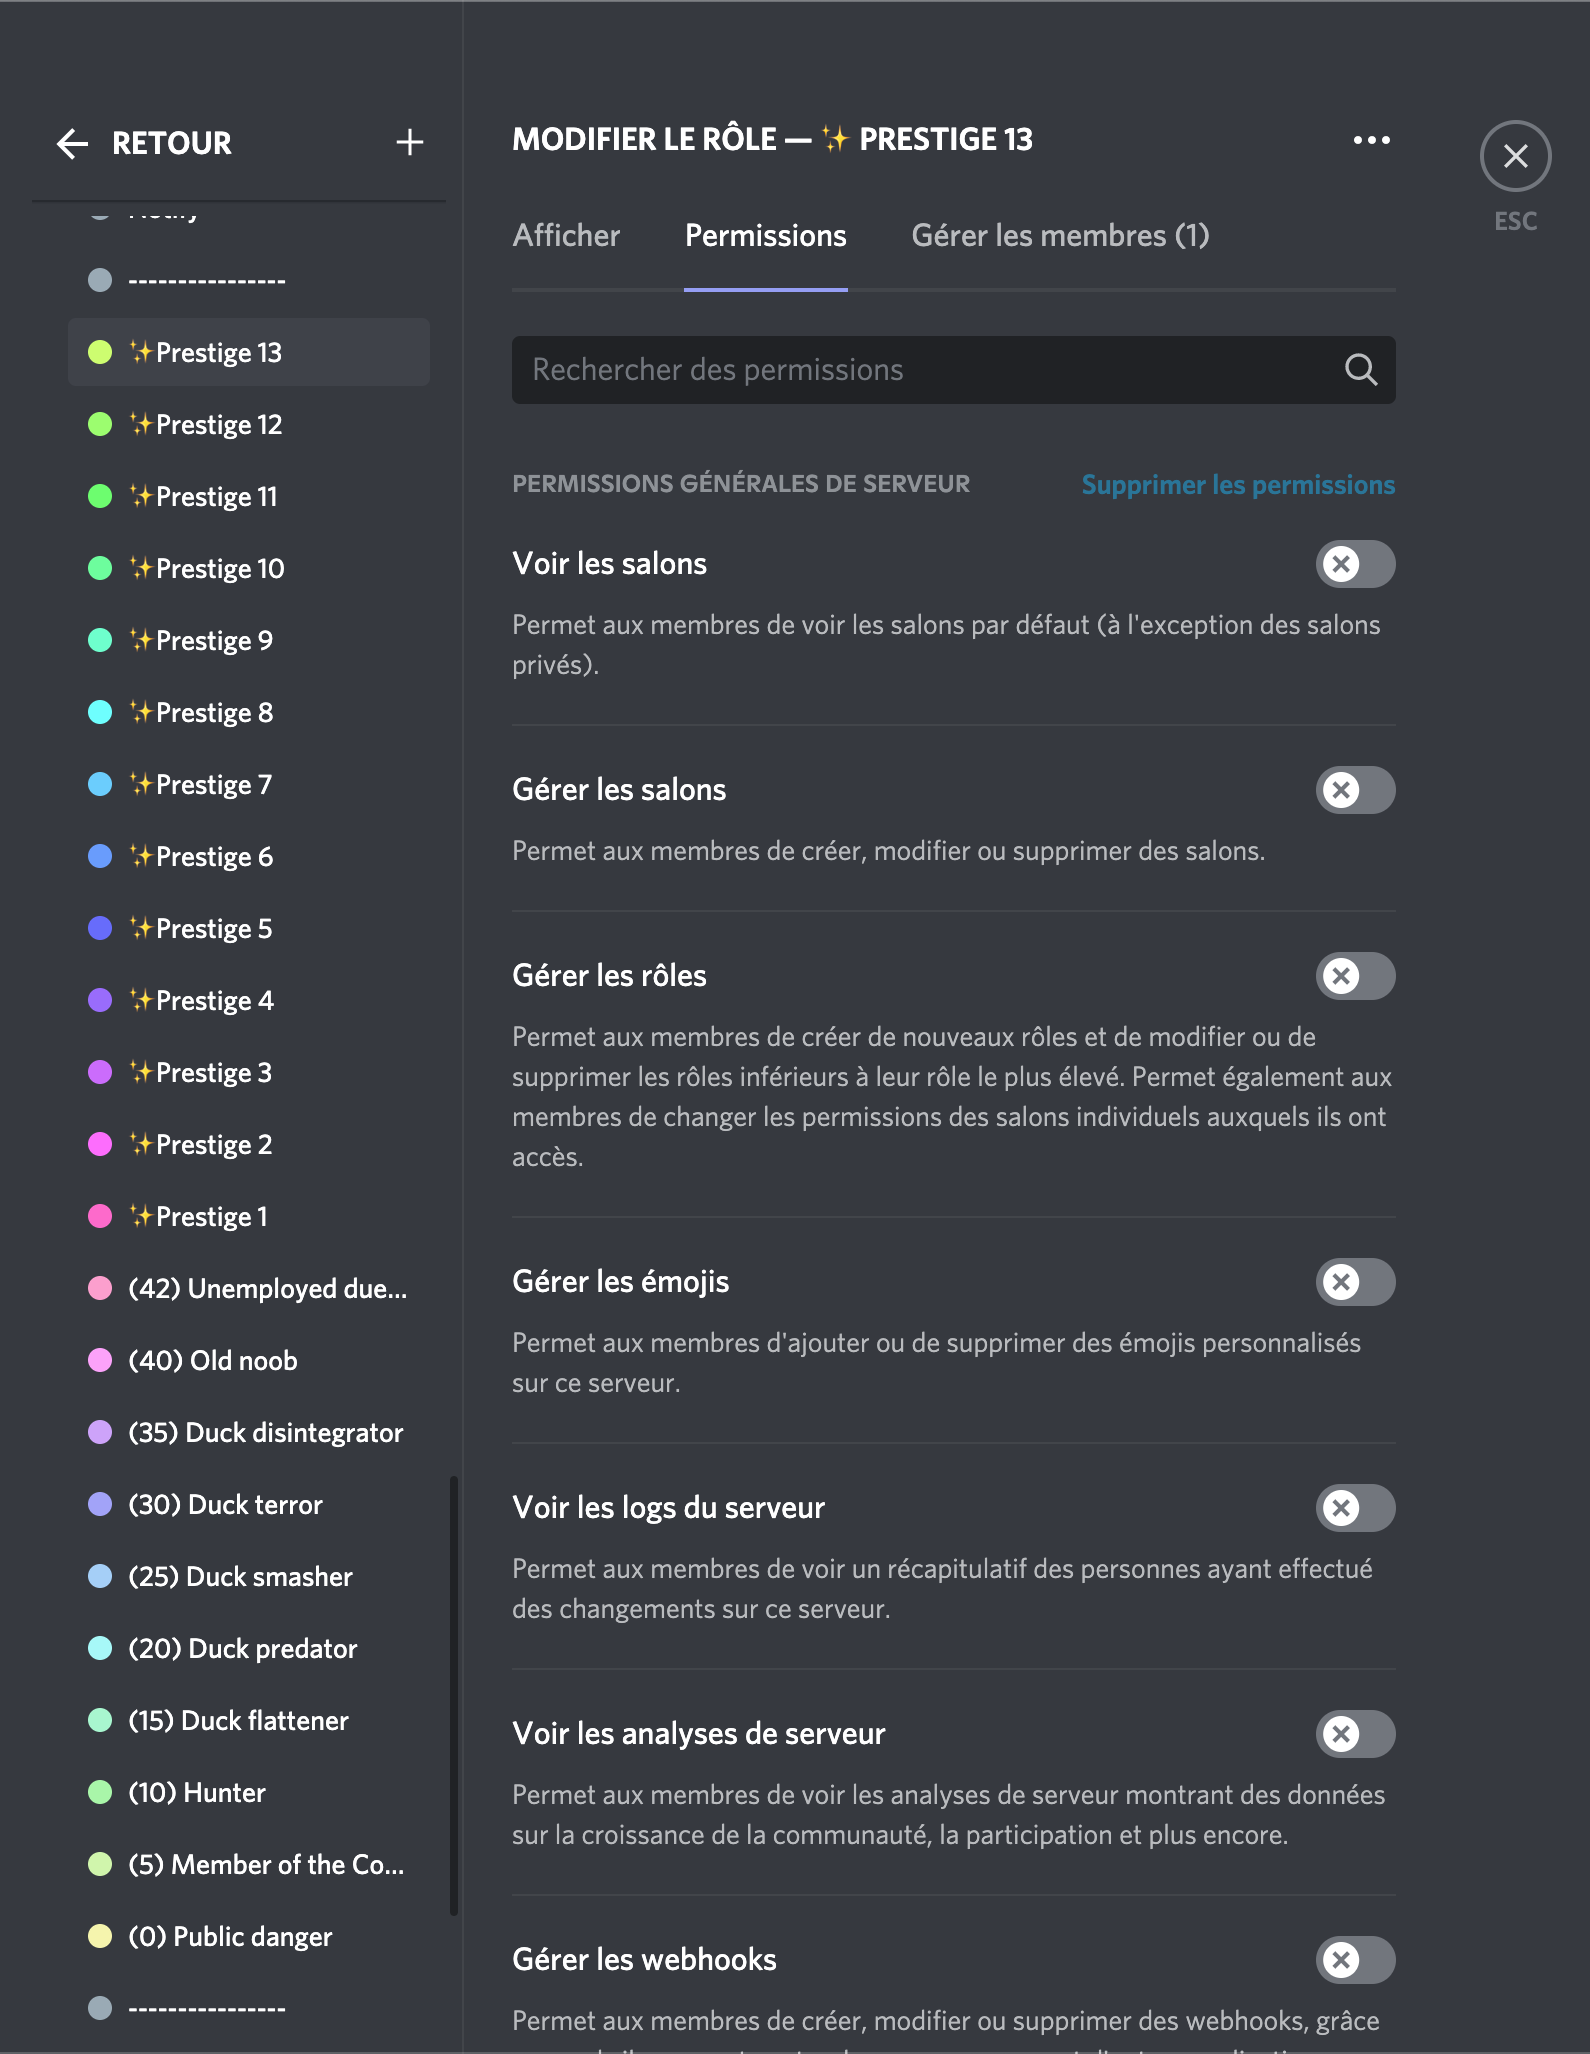
Task: Open the three-dots role options menu
Action: [x=1371, y=140]
